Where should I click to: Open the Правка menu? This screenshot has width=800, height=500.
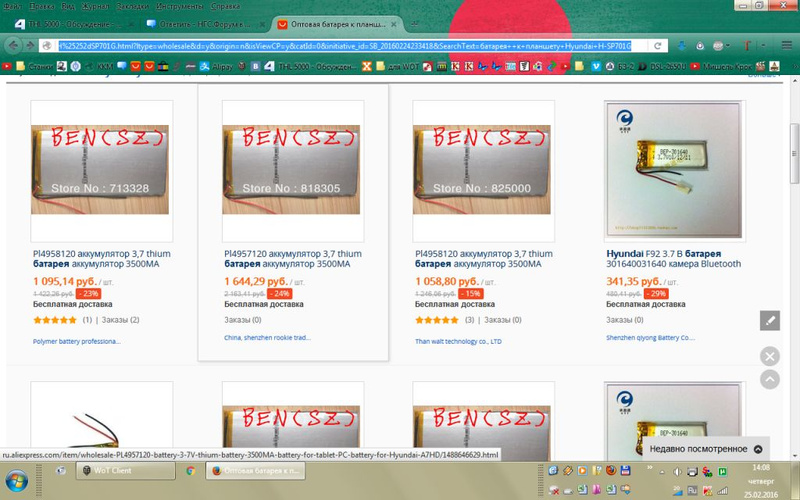[x=42, y=6]
